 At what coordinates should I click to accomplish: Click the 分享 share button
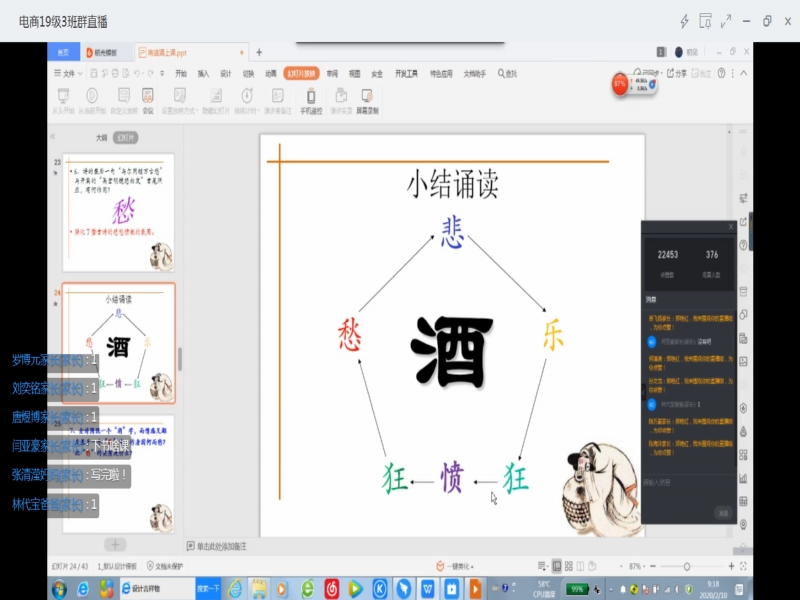coord(677,73)
